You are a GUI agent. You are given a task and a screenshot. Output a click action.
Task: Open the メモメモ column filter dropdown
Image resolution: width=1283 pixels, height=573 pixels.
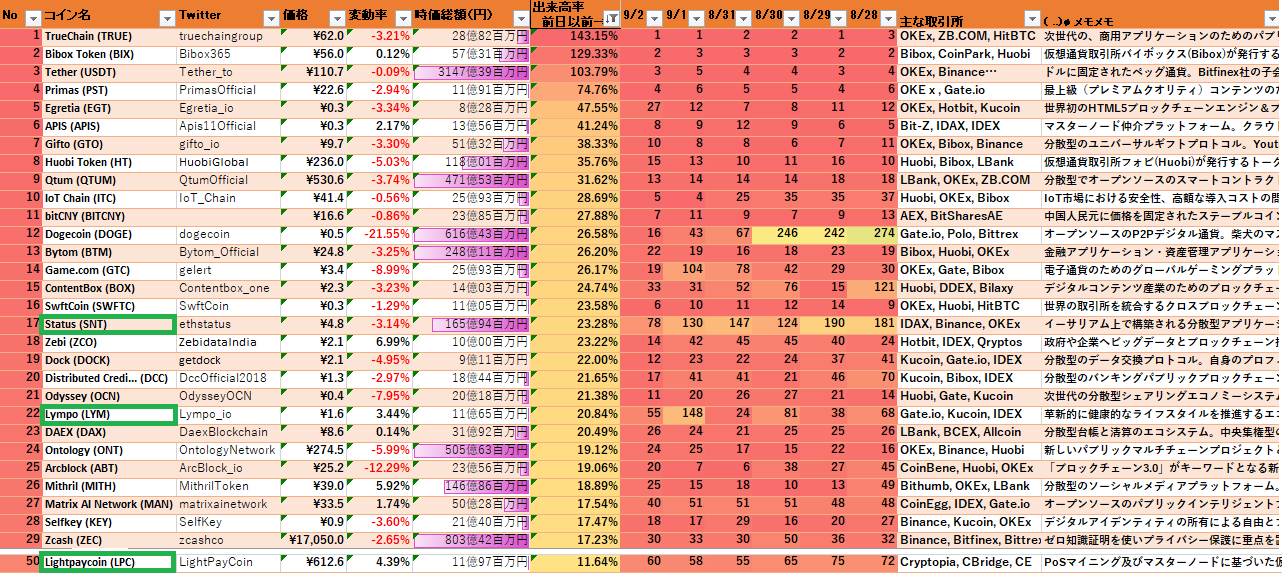click(1272, 18)
